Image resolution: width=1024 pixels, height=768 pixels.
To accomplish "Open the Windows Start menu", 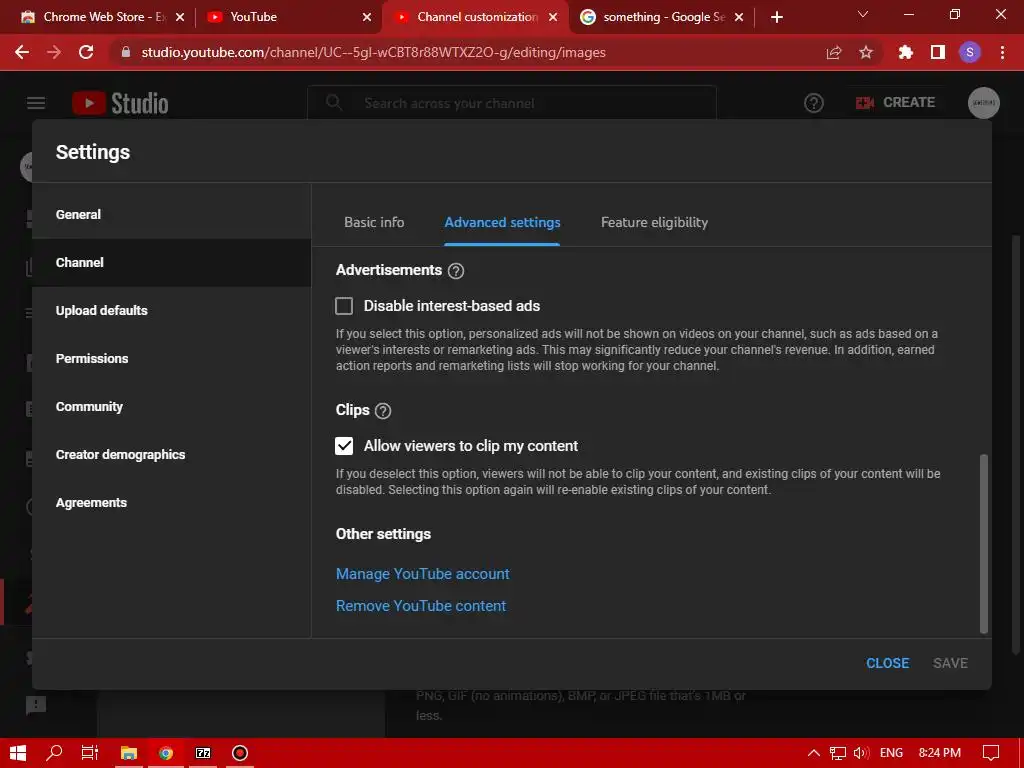I will [x=18, y=753].
